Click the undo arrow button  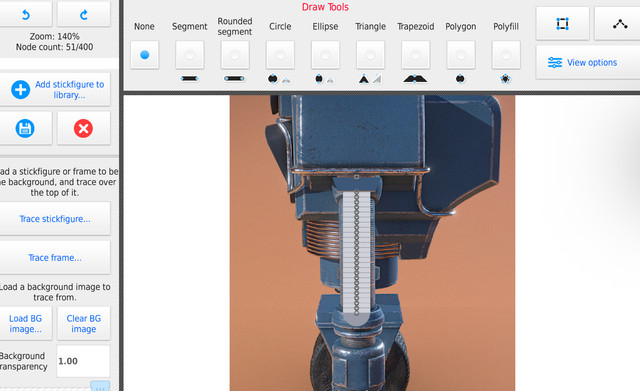pyautogui.click(x=26, y=15)
